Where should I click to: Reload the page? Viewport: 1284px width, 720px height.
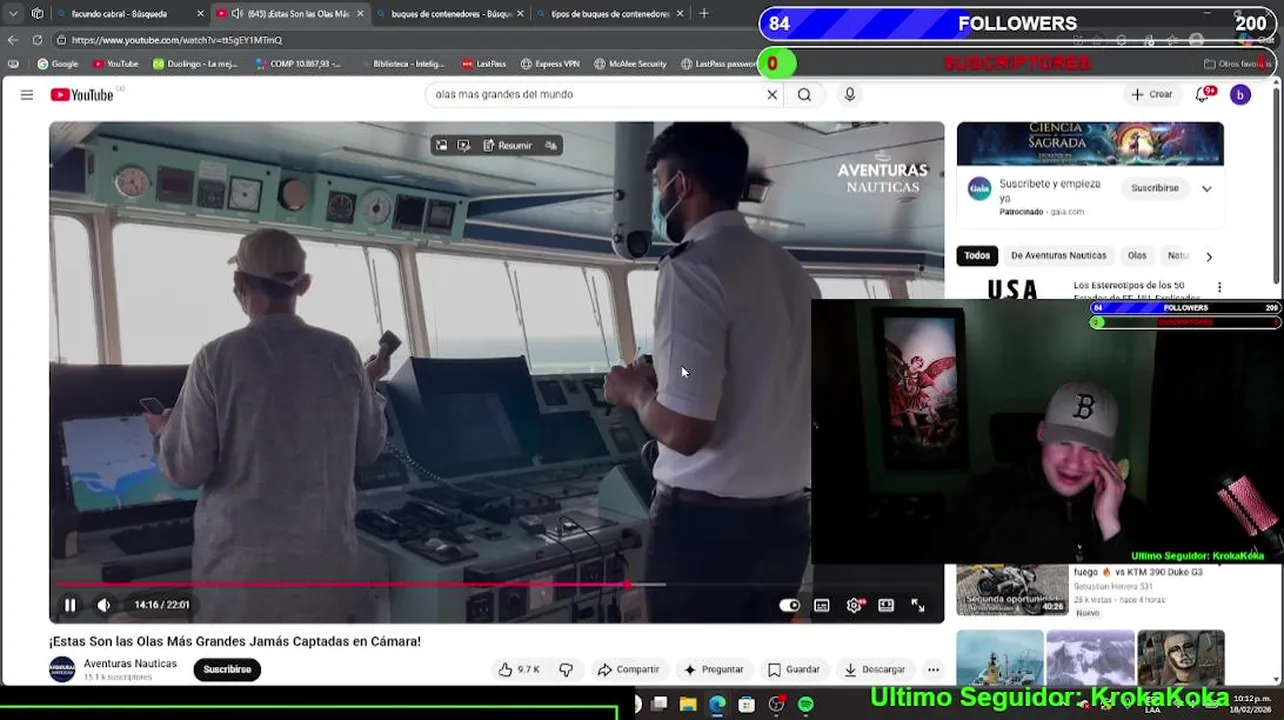[37, 40]
